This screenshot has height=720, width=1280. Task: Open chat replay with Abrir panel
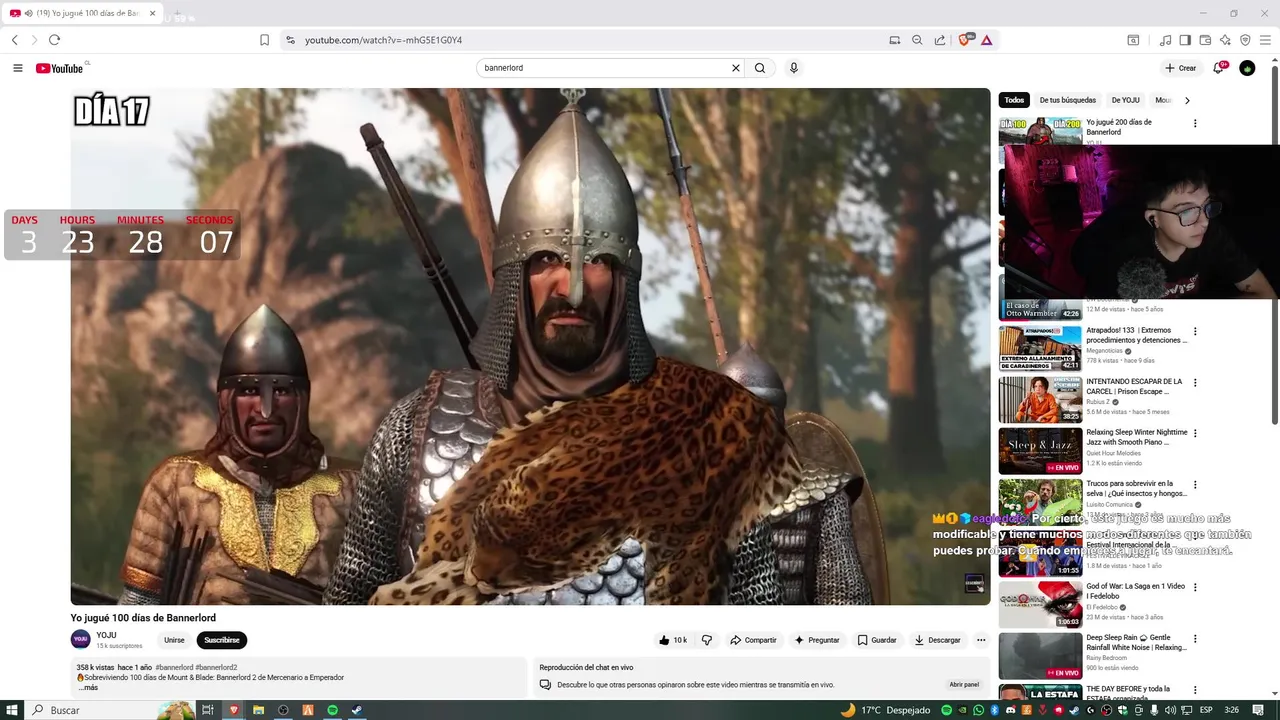tap(964, 685)
